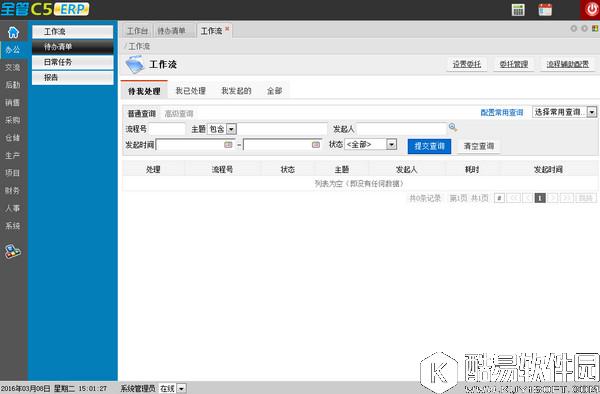
Task: Expand the 状态 <全部> dropdown
Action: pos(391,145)
